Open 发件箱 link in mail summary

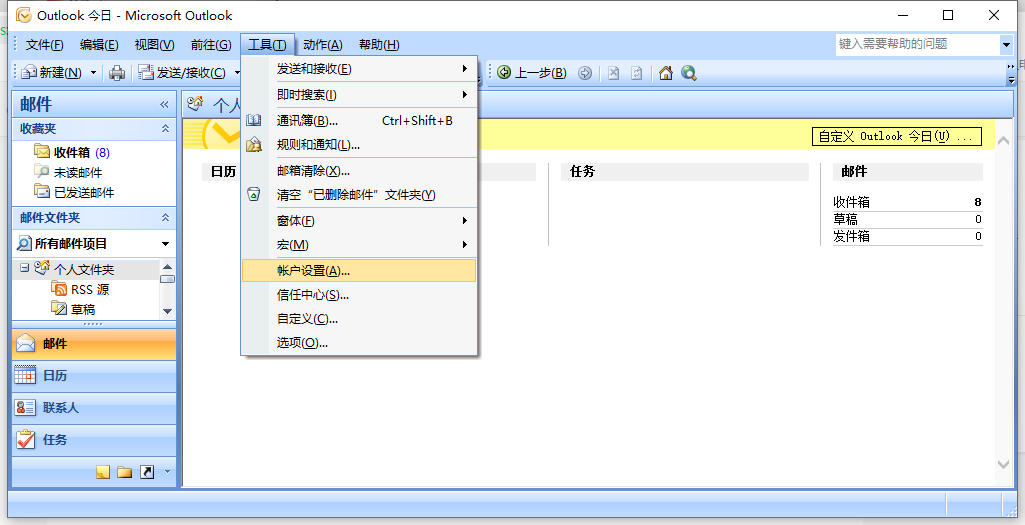point(851,236)
